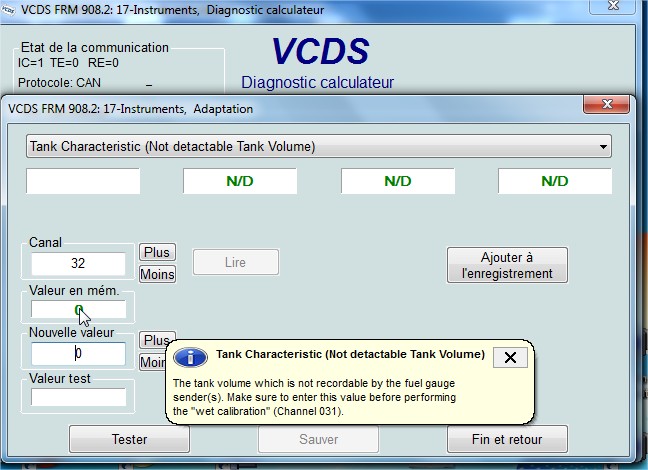Click the blue info icon in tooltip
Image resolution: width=648 pixels, height=470 pixels.
(197, 357)
